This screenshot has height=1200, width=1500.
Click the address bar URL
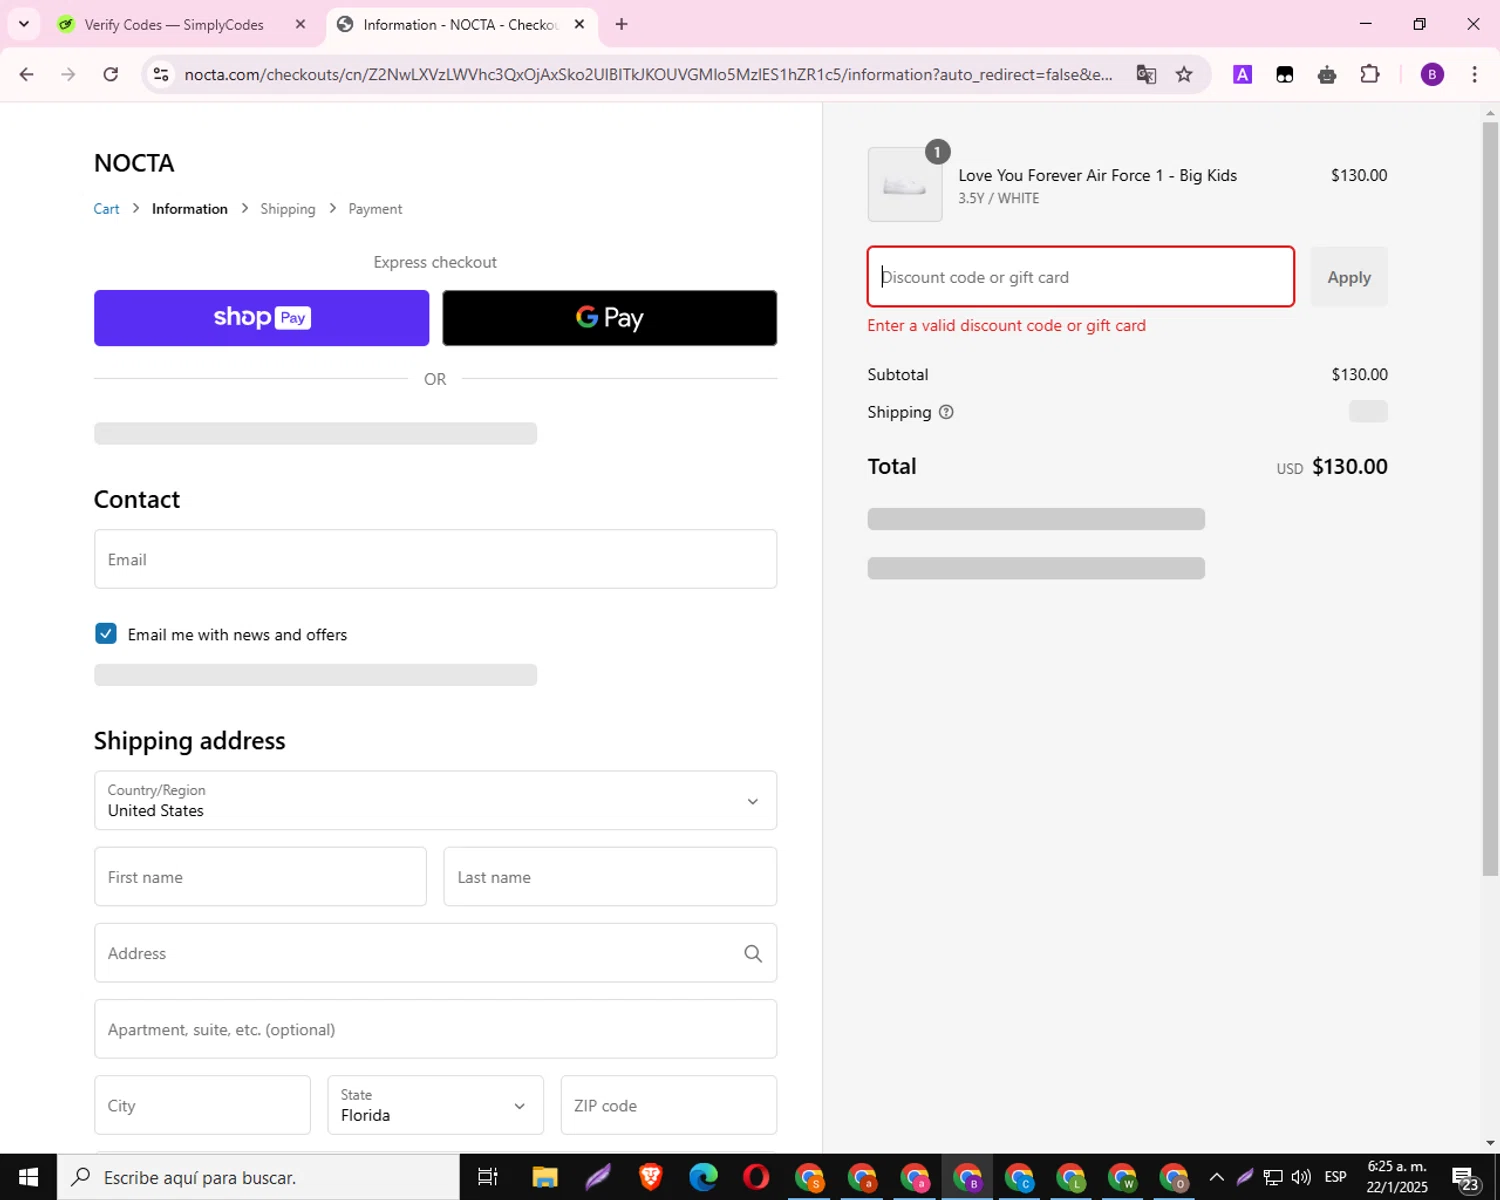[x=648, y=74]
